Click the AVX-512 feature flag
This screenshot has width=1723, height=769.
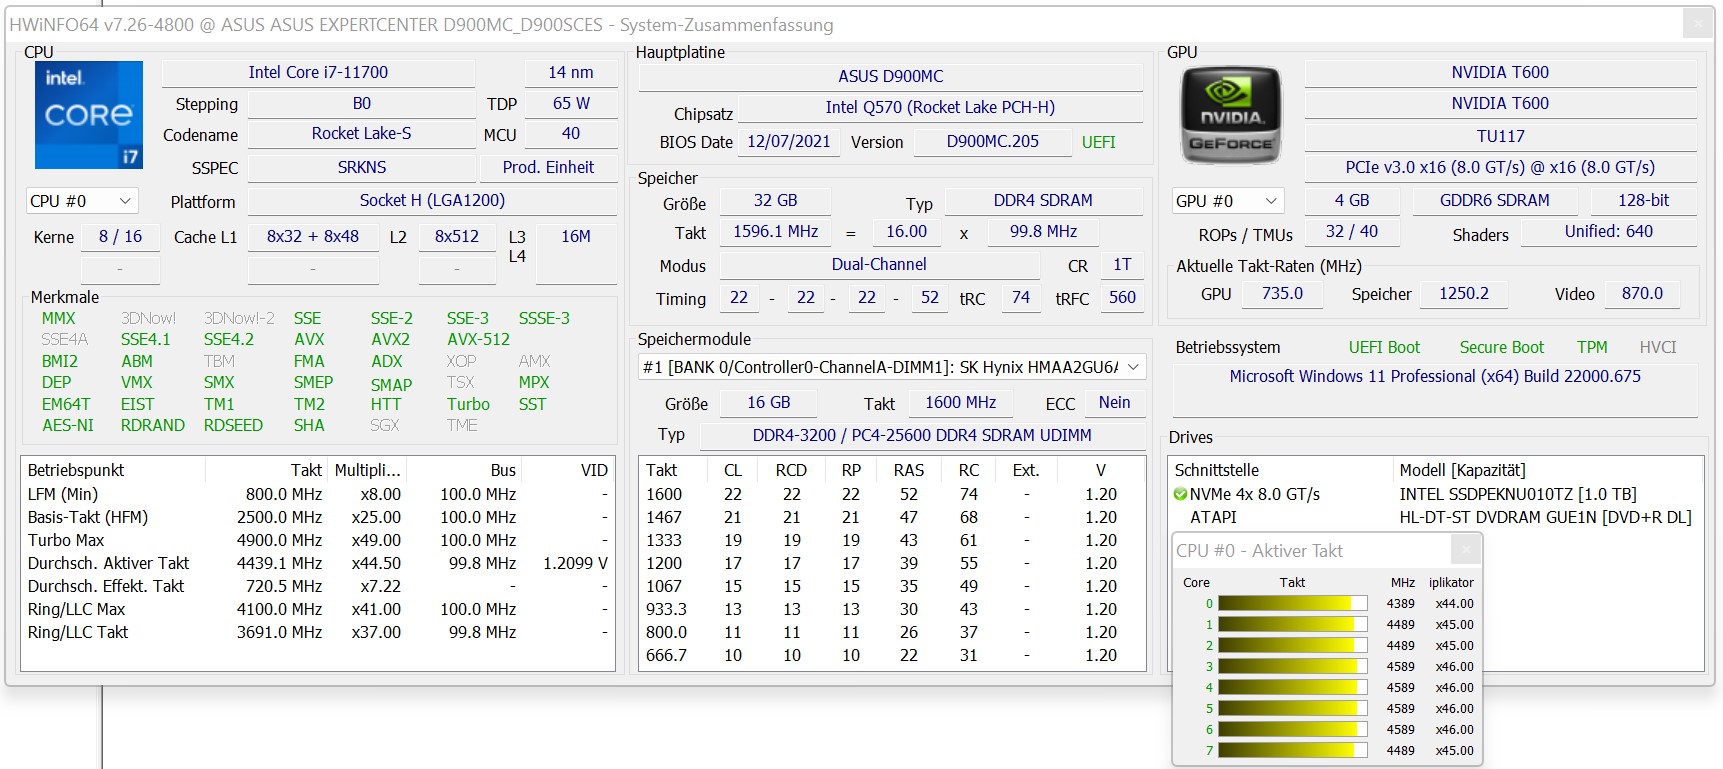coord(478,339)
